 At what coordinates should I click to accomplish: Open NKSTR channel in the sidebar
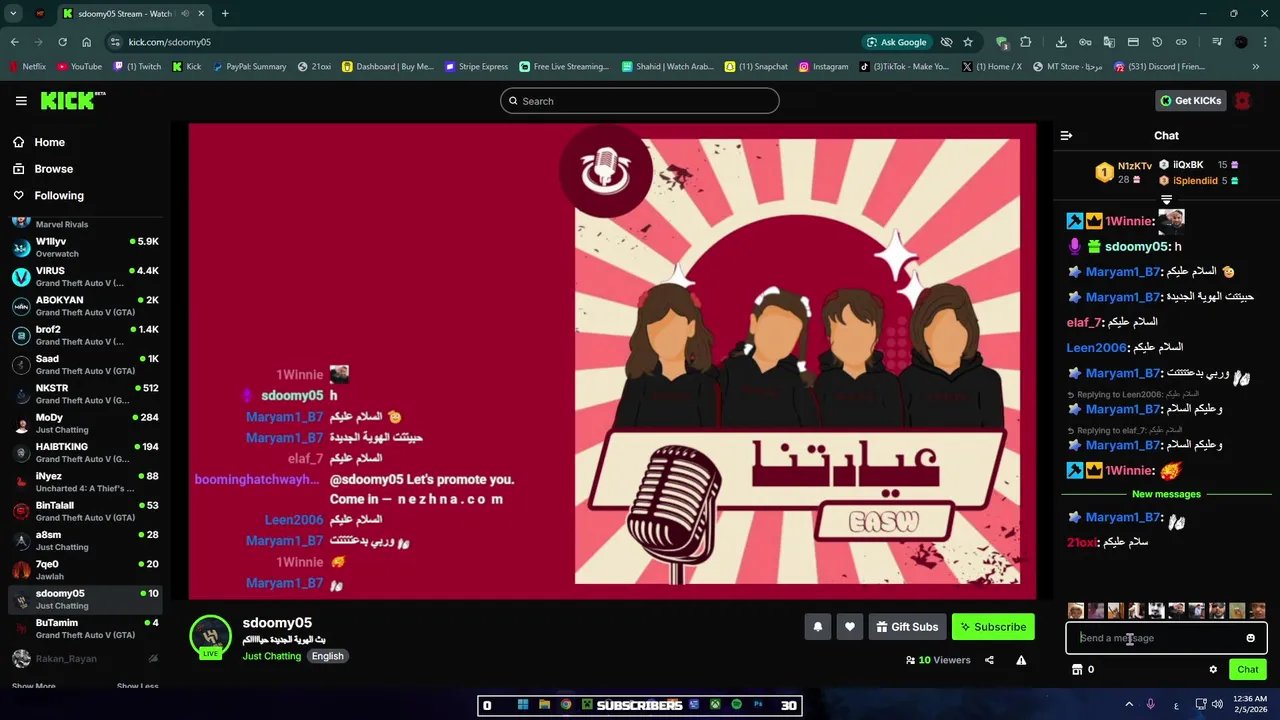[85, 394]
